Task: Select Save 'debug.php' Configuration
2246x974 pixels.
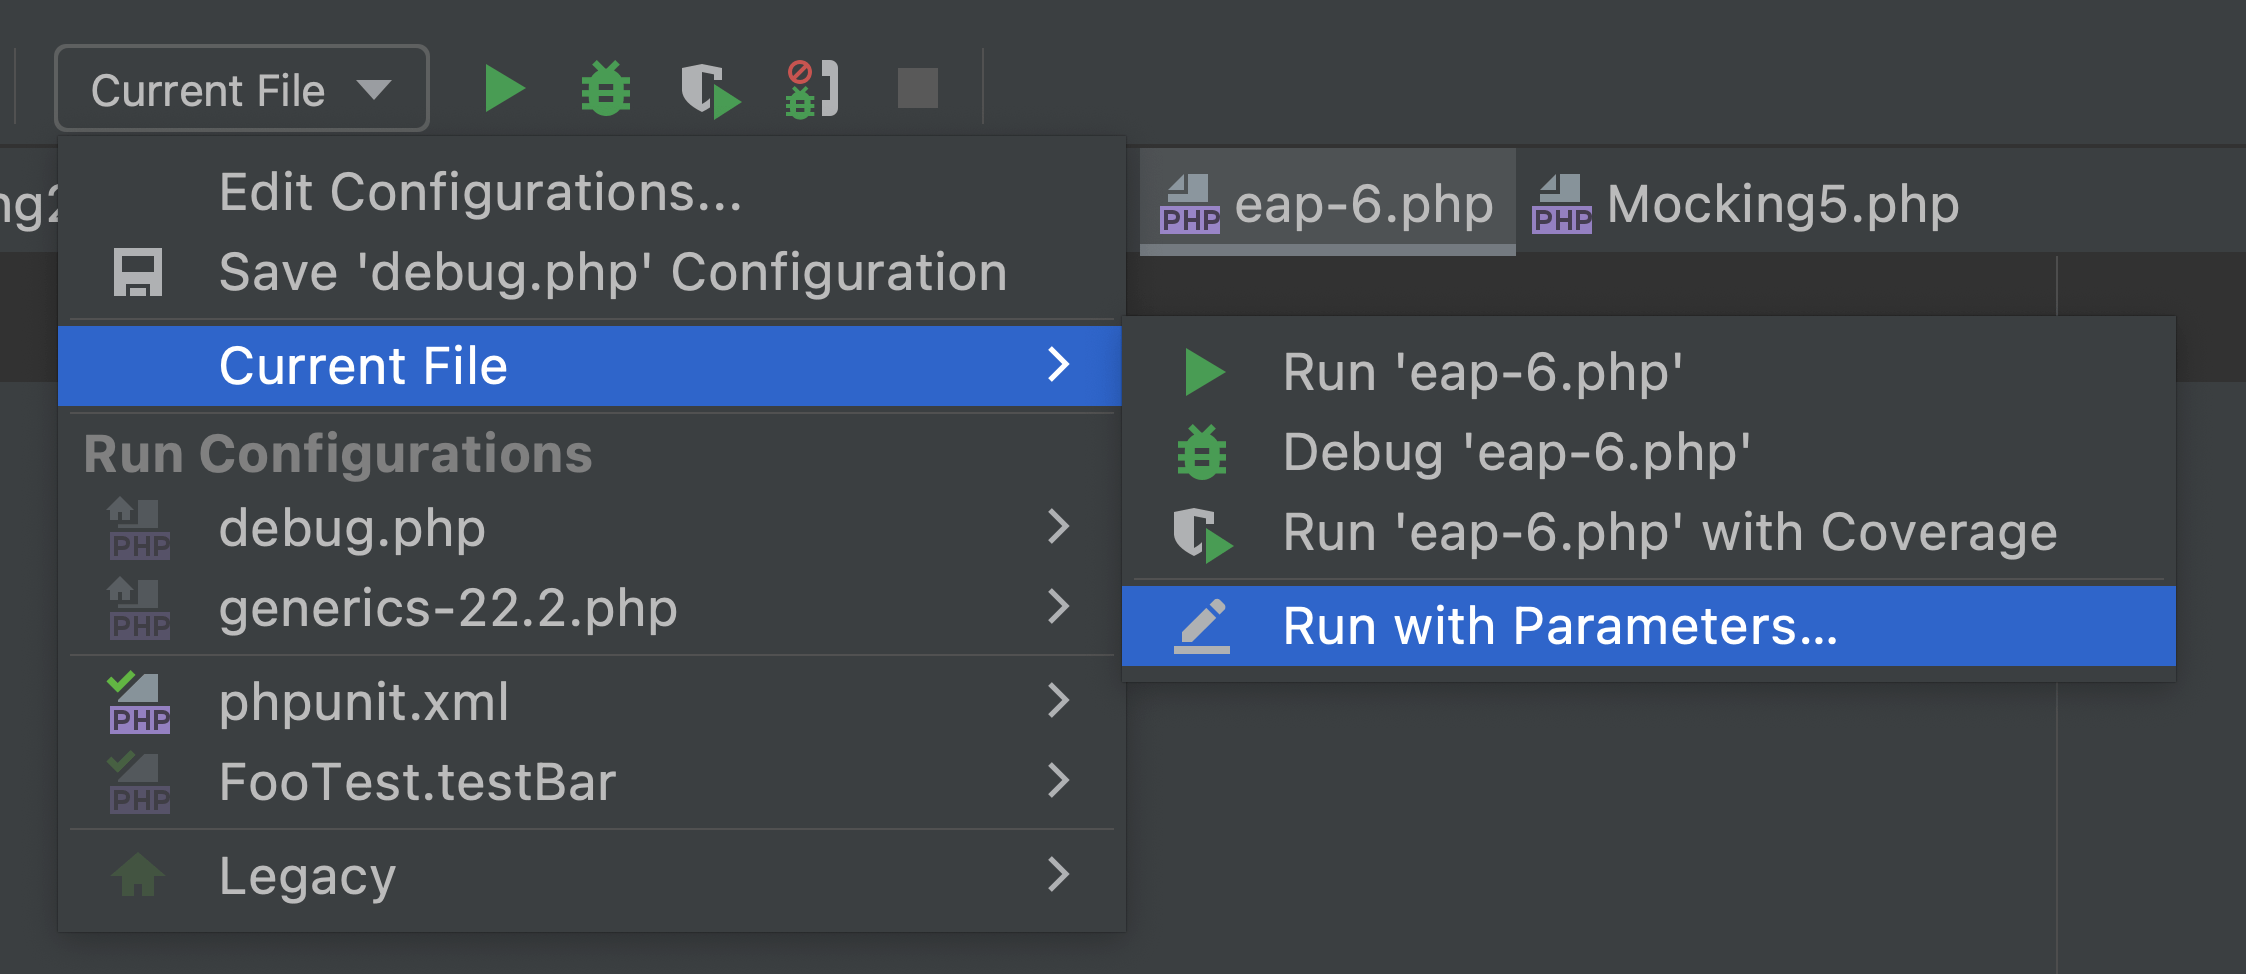Action: (612, 273)
